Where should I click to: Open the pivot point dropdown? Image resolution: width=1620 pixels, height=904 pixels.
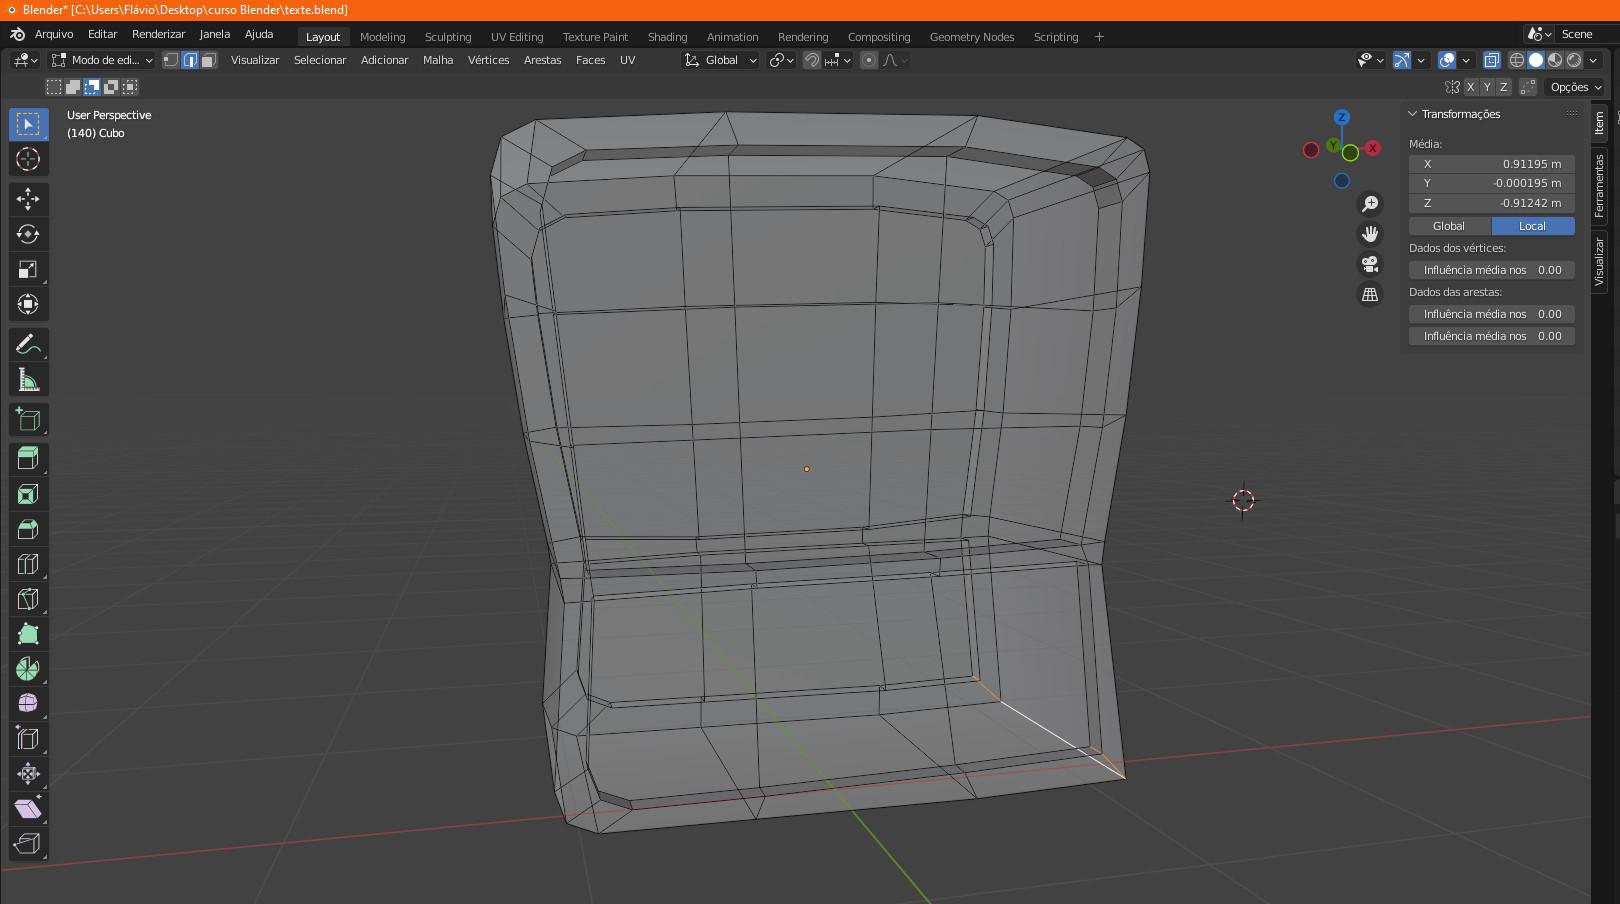781,60
